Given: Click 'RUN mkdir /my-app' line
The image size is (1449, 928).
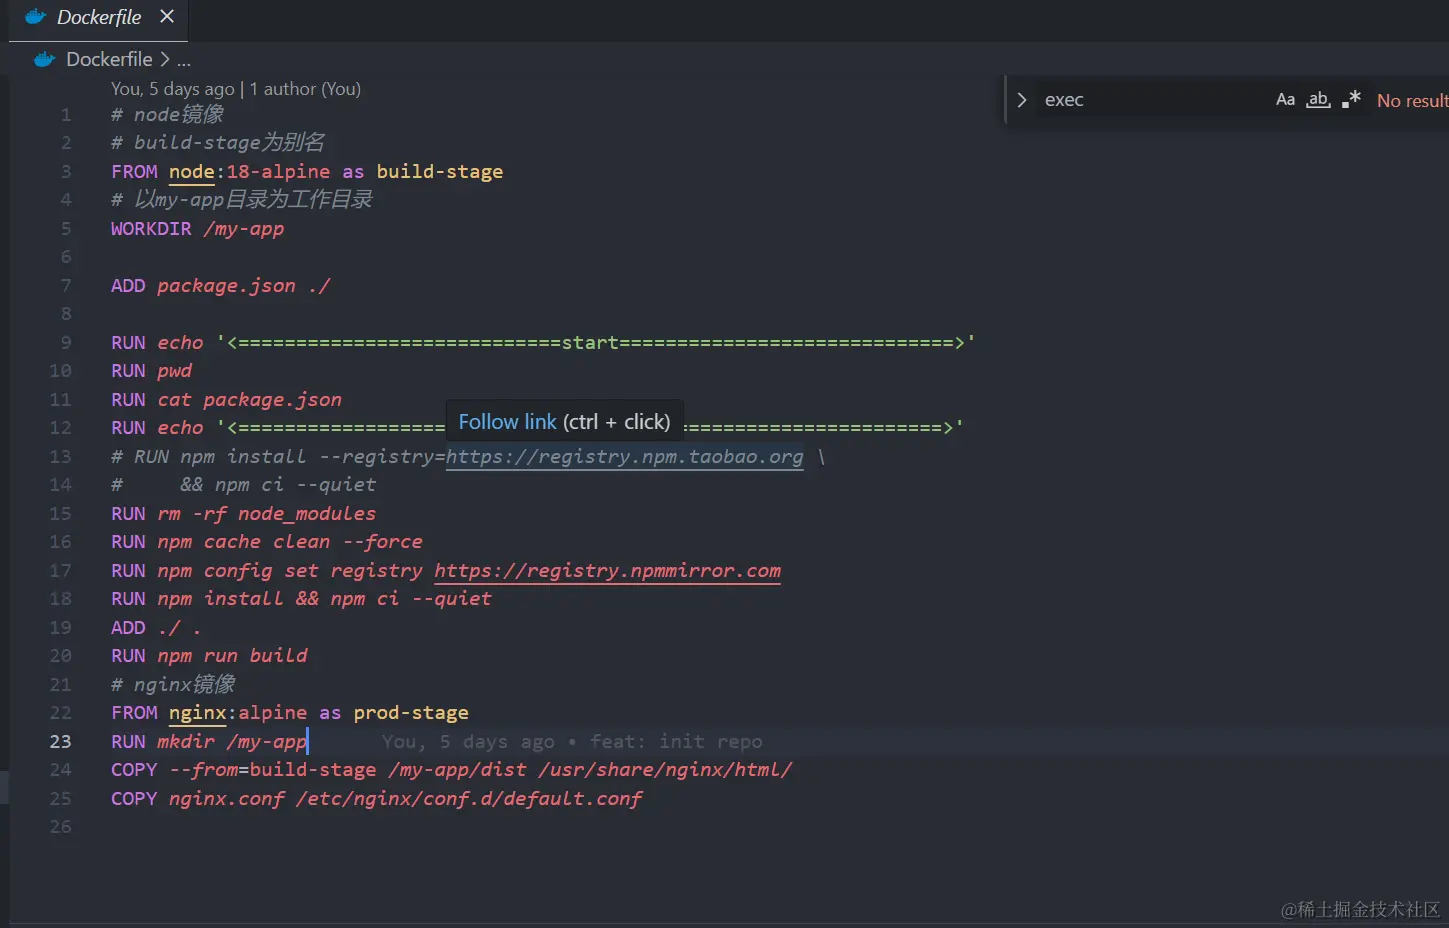Looking at the screenshot, I should [209, 742].
